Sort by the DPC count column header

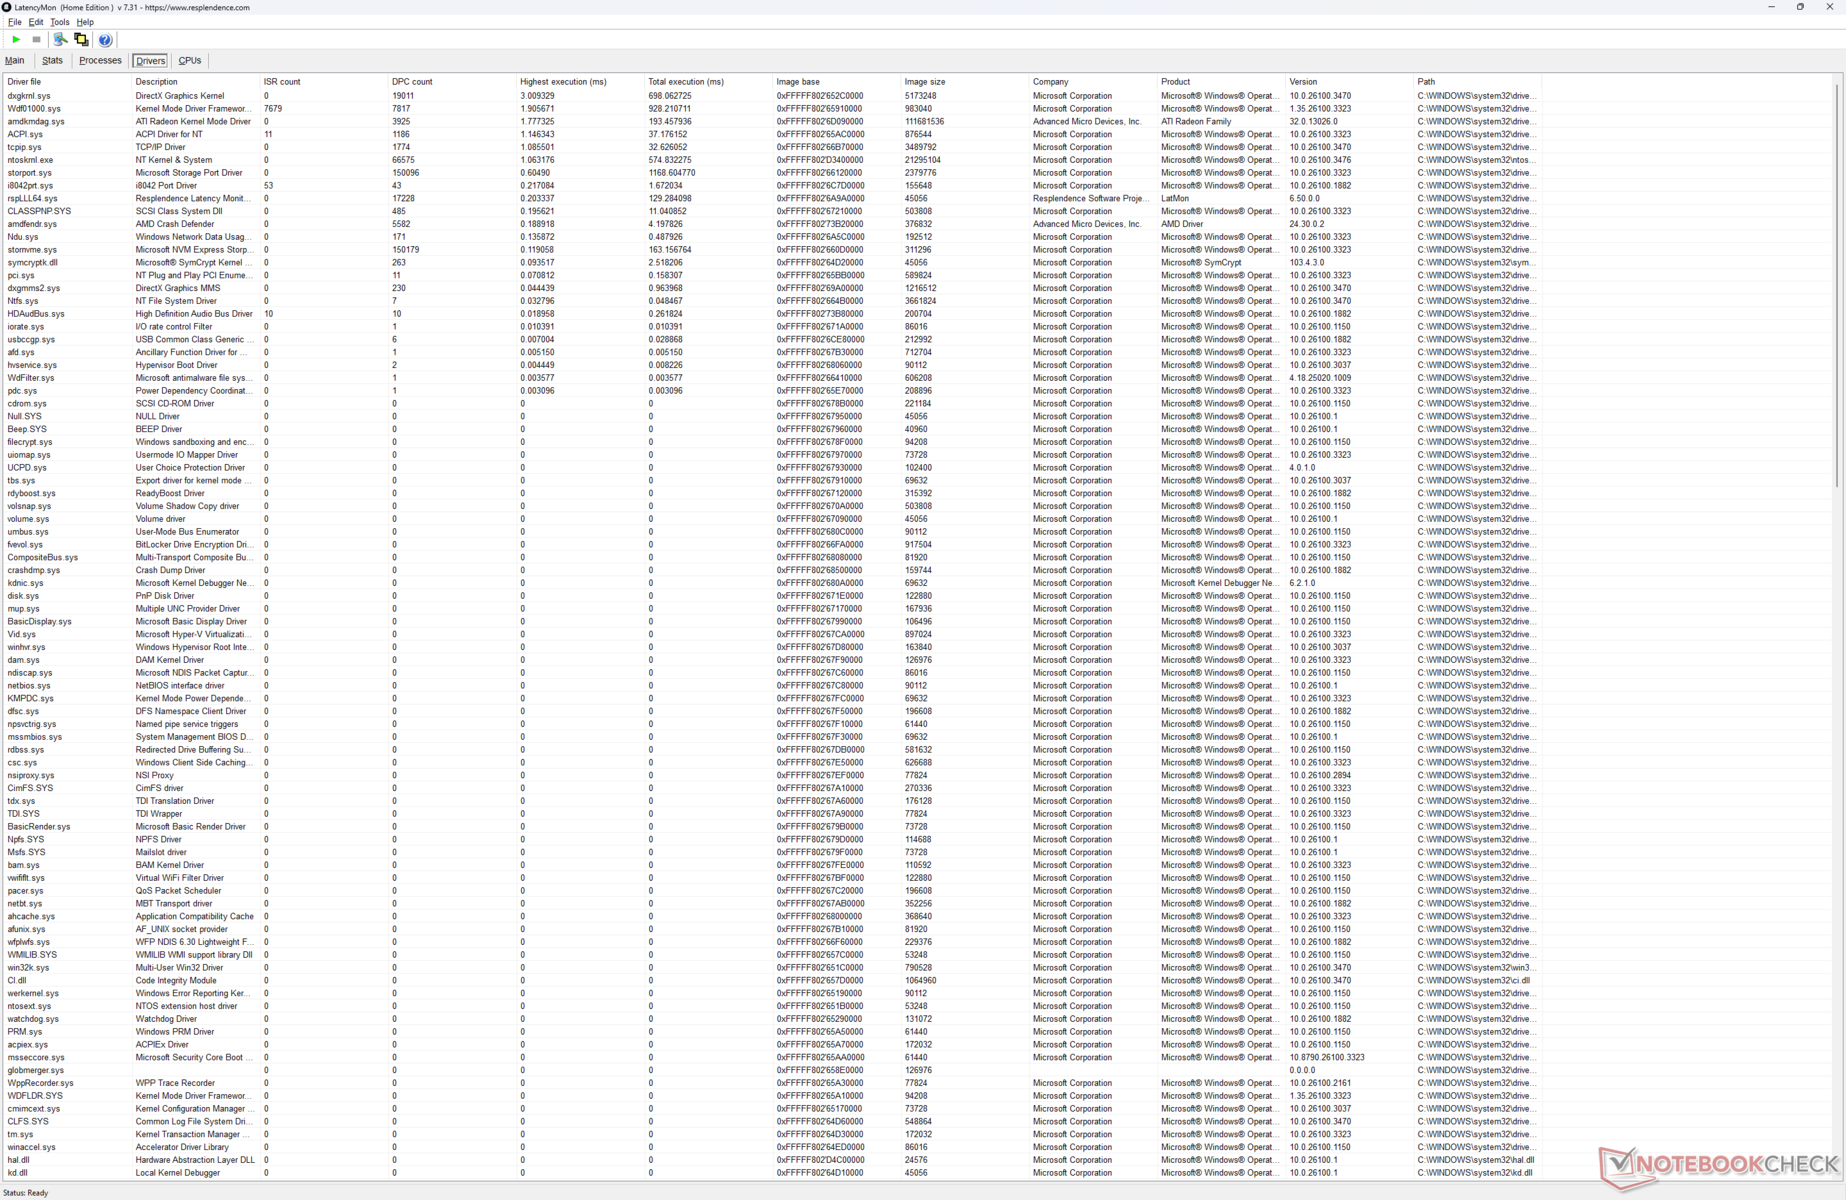[452, 82]
